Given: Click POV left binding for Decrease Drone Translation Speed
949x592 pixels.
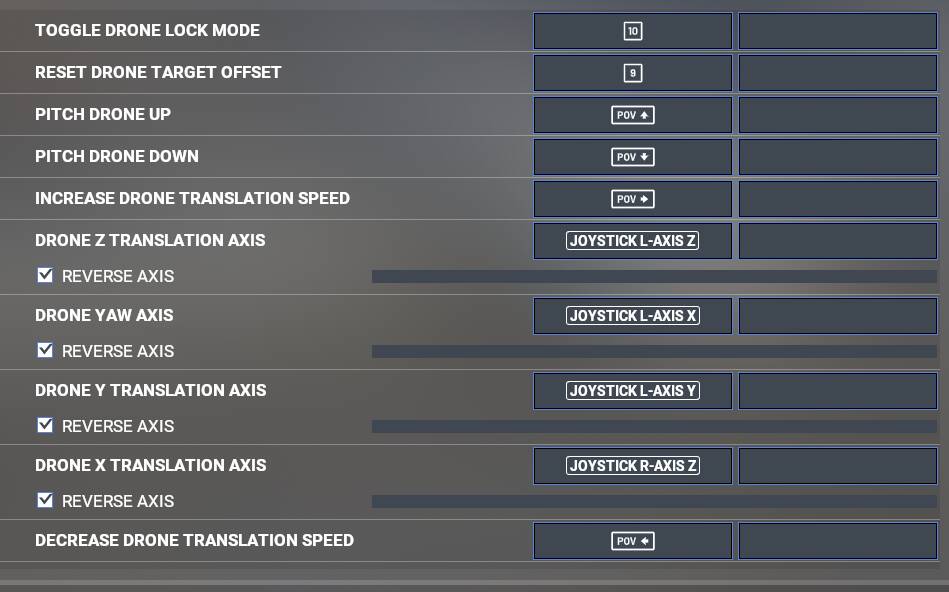Looking at the screenshot, I should click(632, 541).
